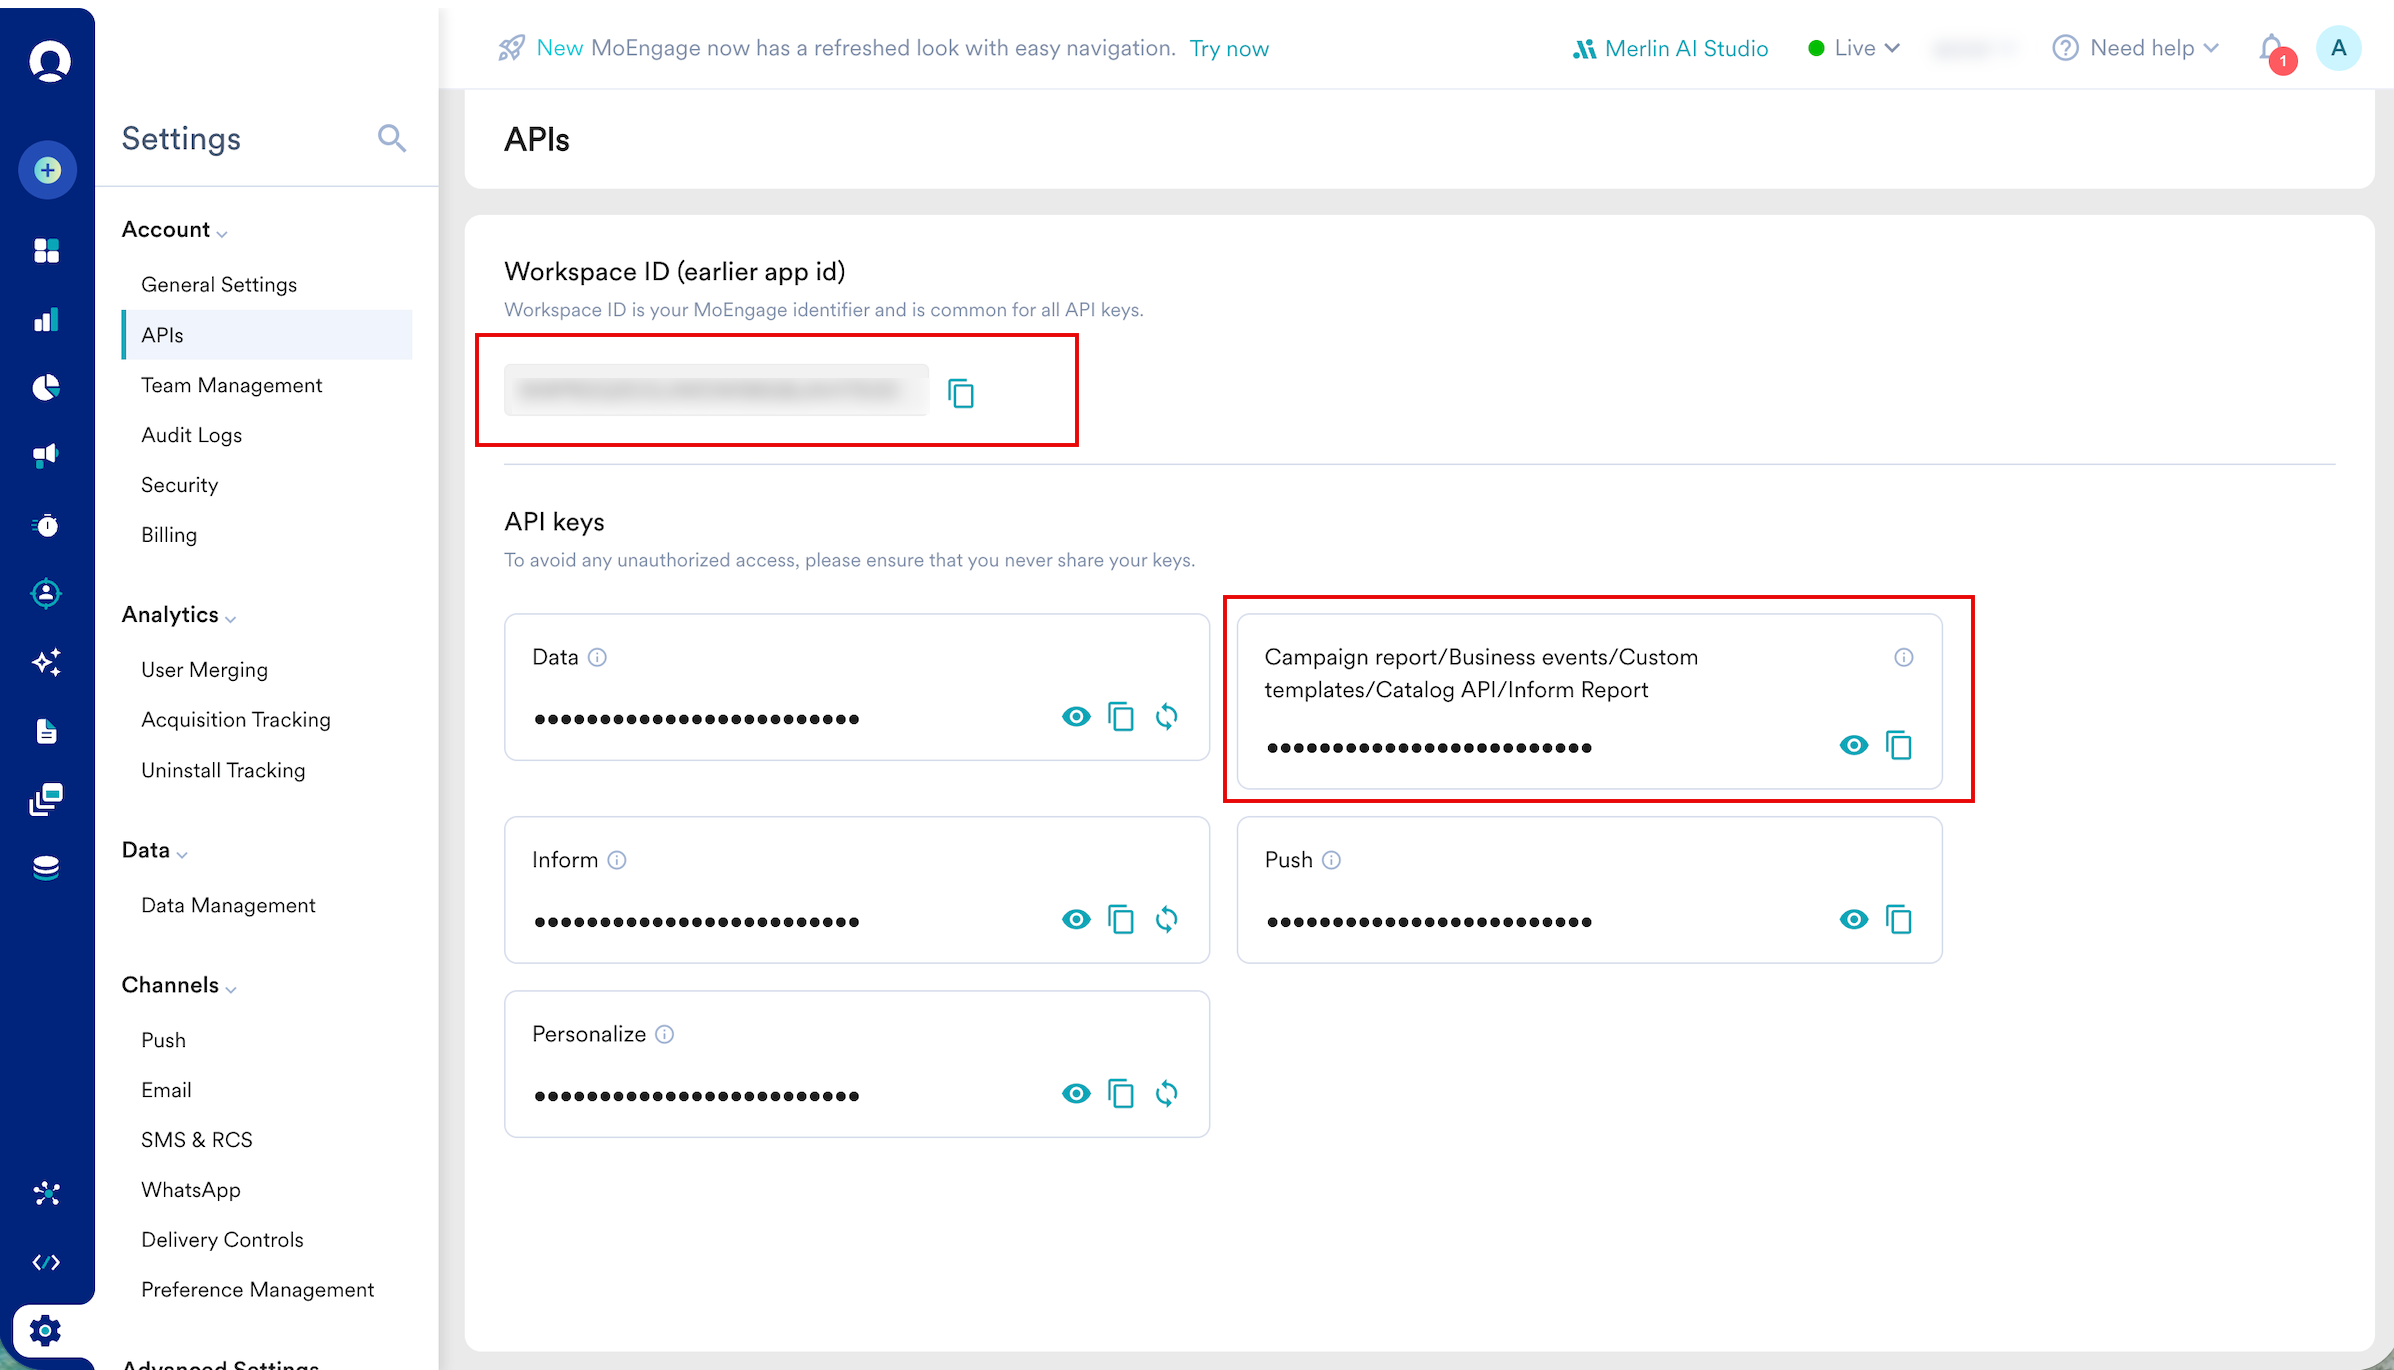2394x1370 pixels.
Task: Click the create new plus button
Action: pyautogui.click(x=47, y=170)
